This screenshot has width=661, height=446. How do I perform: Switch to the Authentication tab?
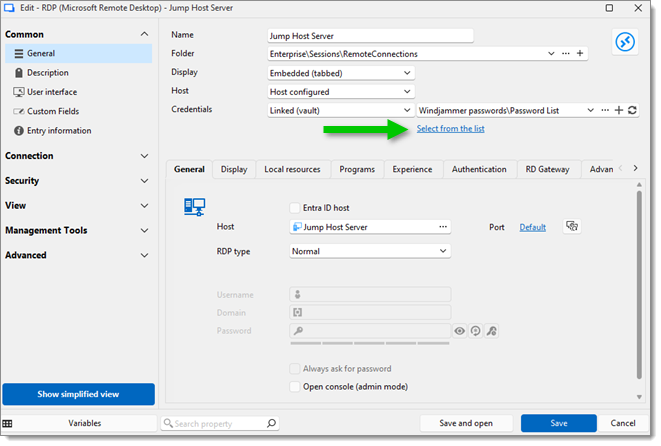coord(479,169)
